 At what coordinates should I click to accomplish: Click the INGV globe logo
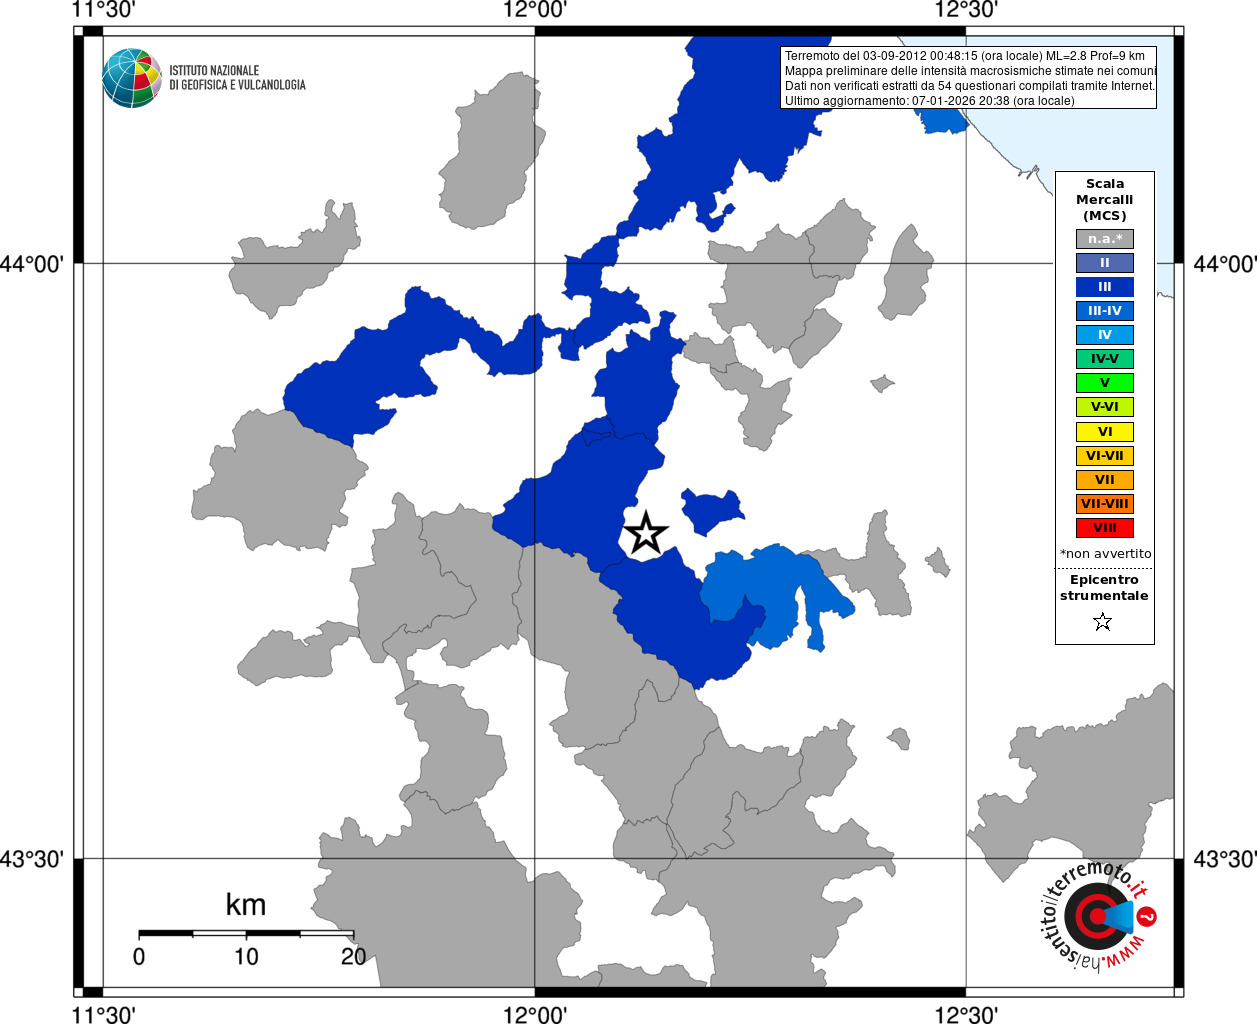[x=132, y=78]
